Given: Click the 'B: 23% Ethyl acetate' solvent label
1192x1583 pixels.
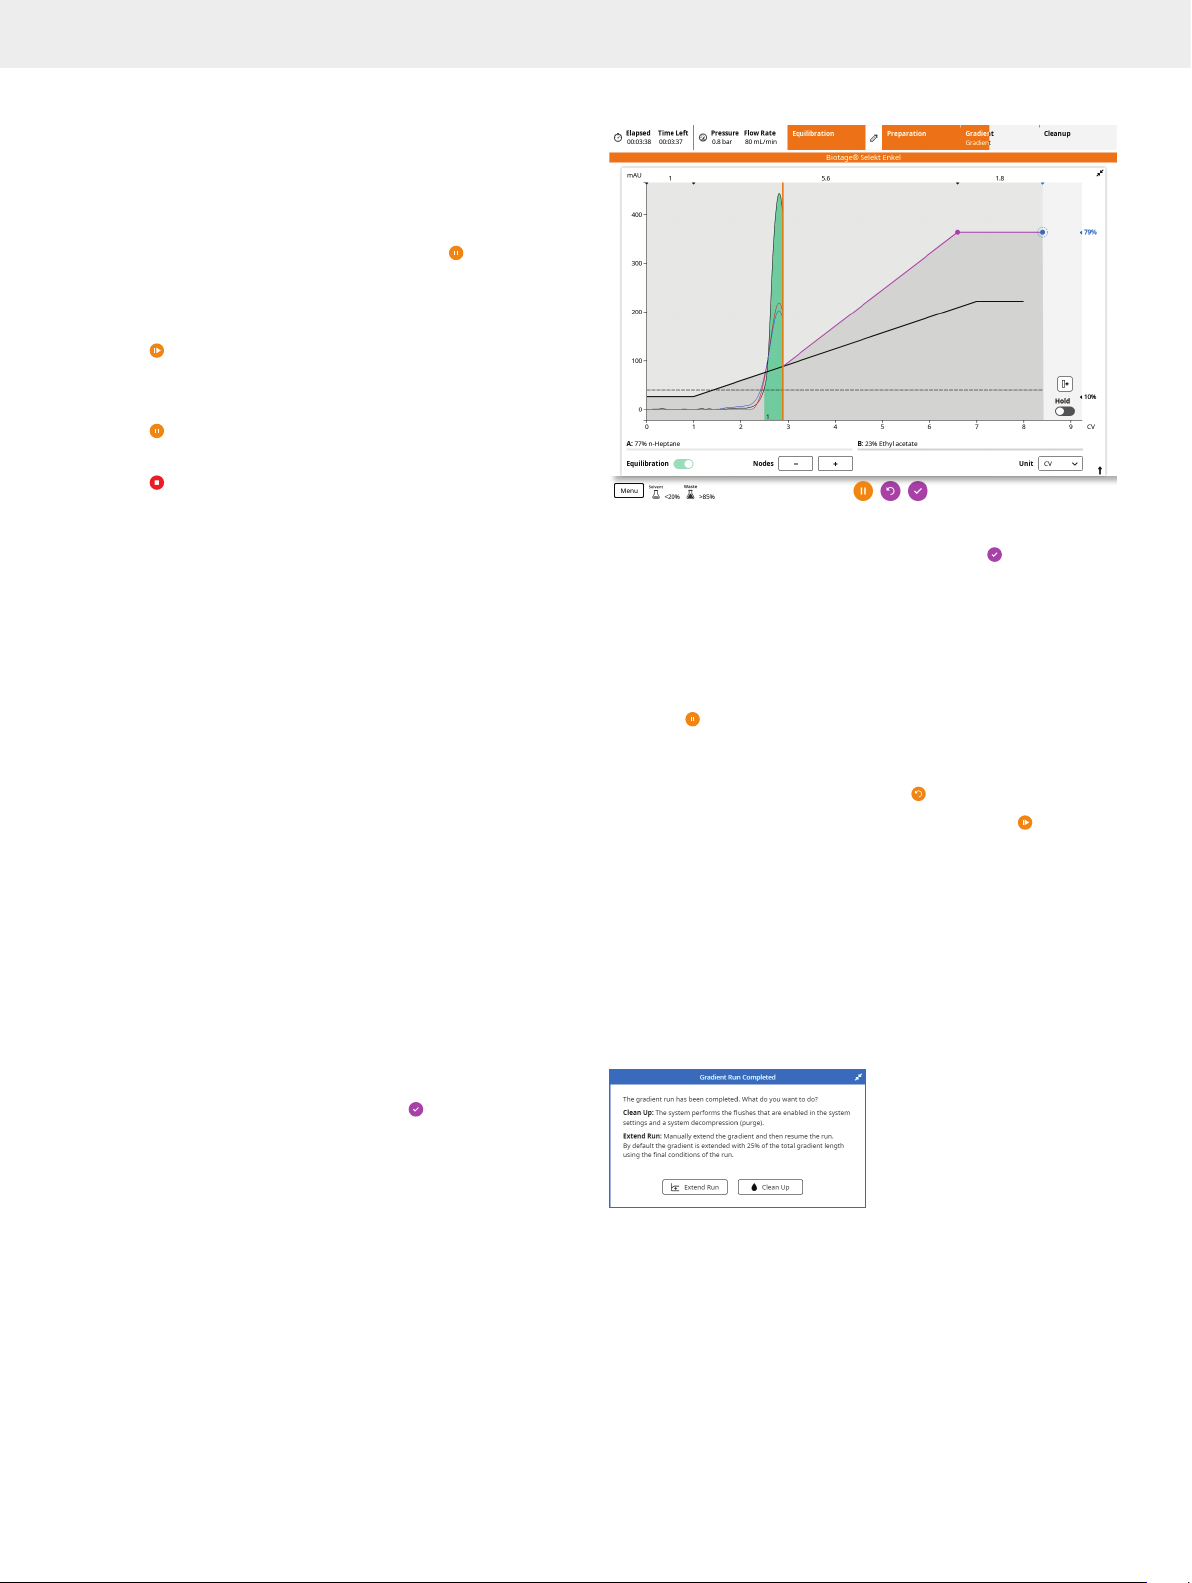Looking at the screenshot, I should pyautogui.click(x=887, y=443).
